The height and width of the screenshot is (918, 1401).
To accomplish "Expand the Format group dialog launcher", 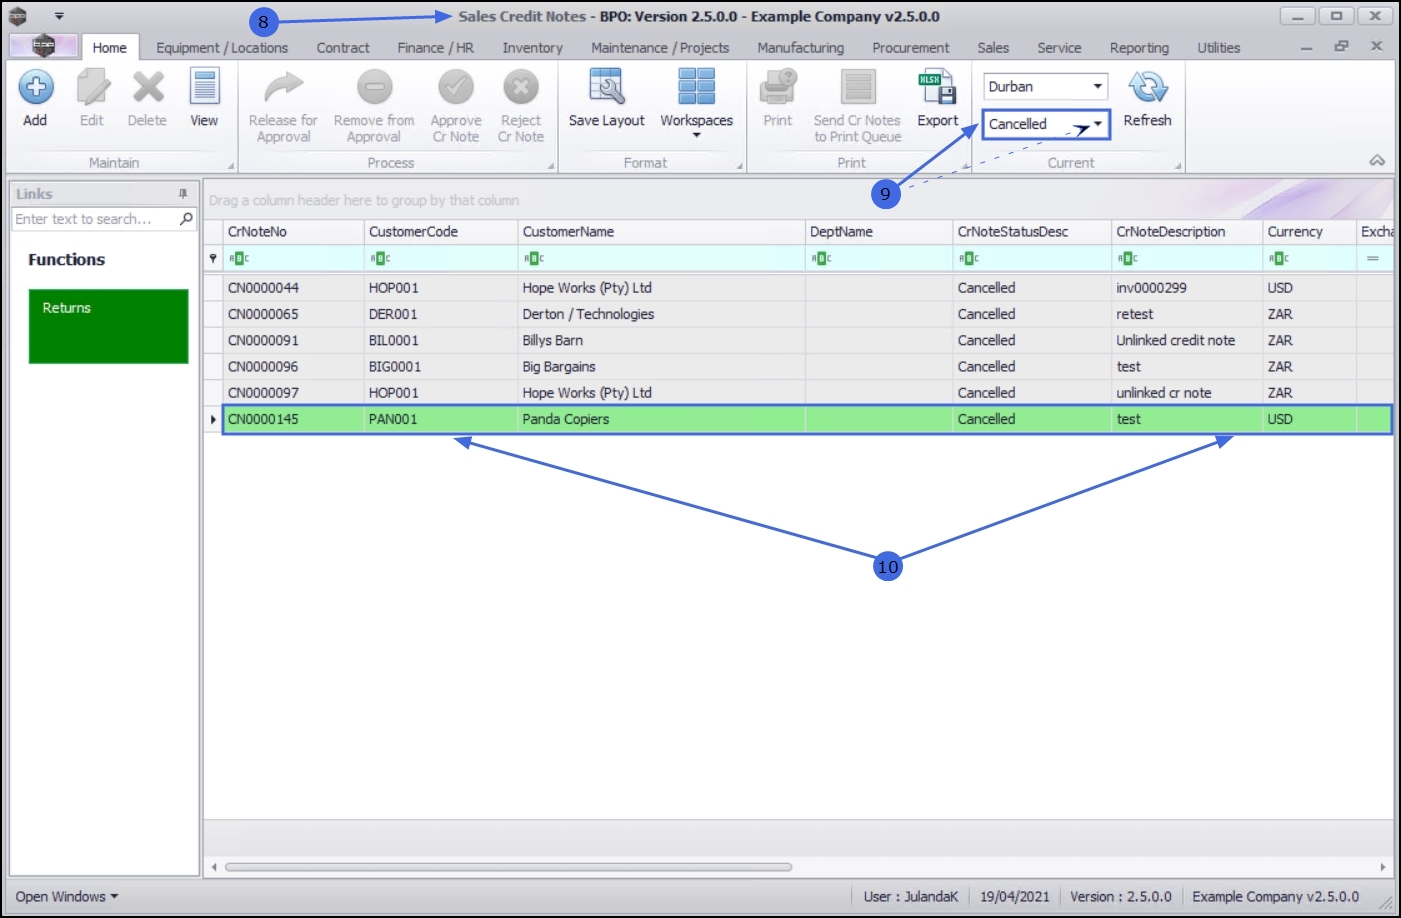I will (740, 166).
